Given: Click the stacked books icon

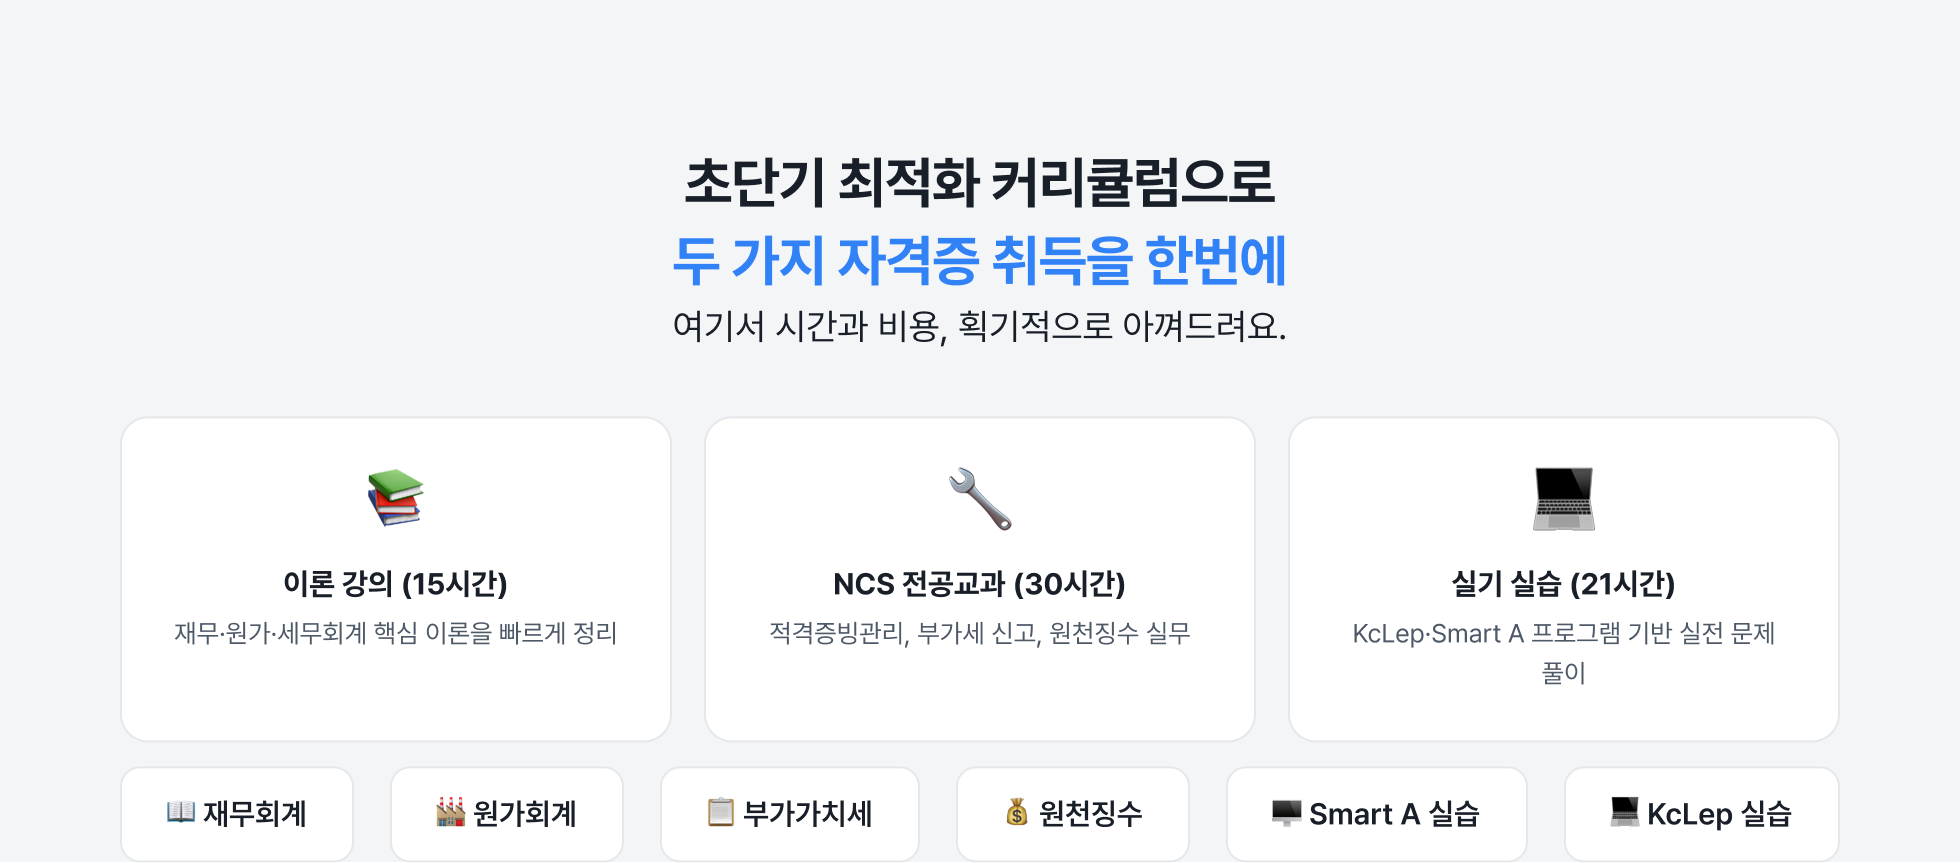Looking at the screenshot, I should point(396,497).
